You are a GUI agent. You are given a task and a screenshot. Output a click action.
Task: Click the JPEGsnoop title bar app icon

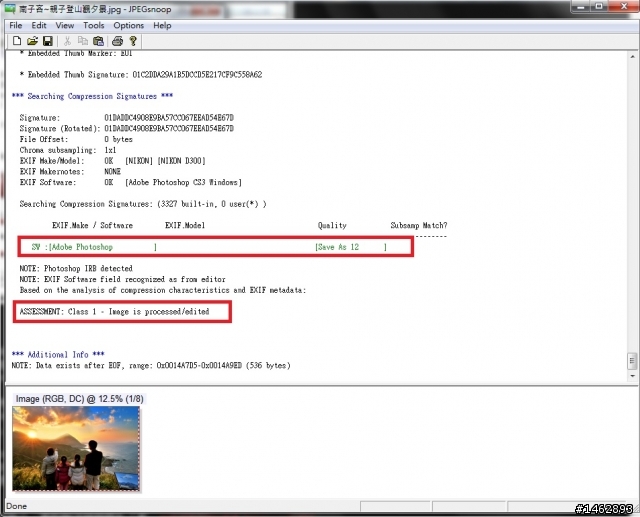(x=10, y=8)
